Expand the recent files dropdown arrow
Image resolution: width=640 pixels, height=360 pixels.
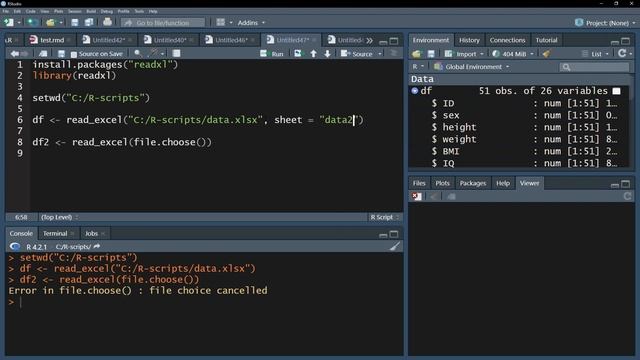point(61,23)
